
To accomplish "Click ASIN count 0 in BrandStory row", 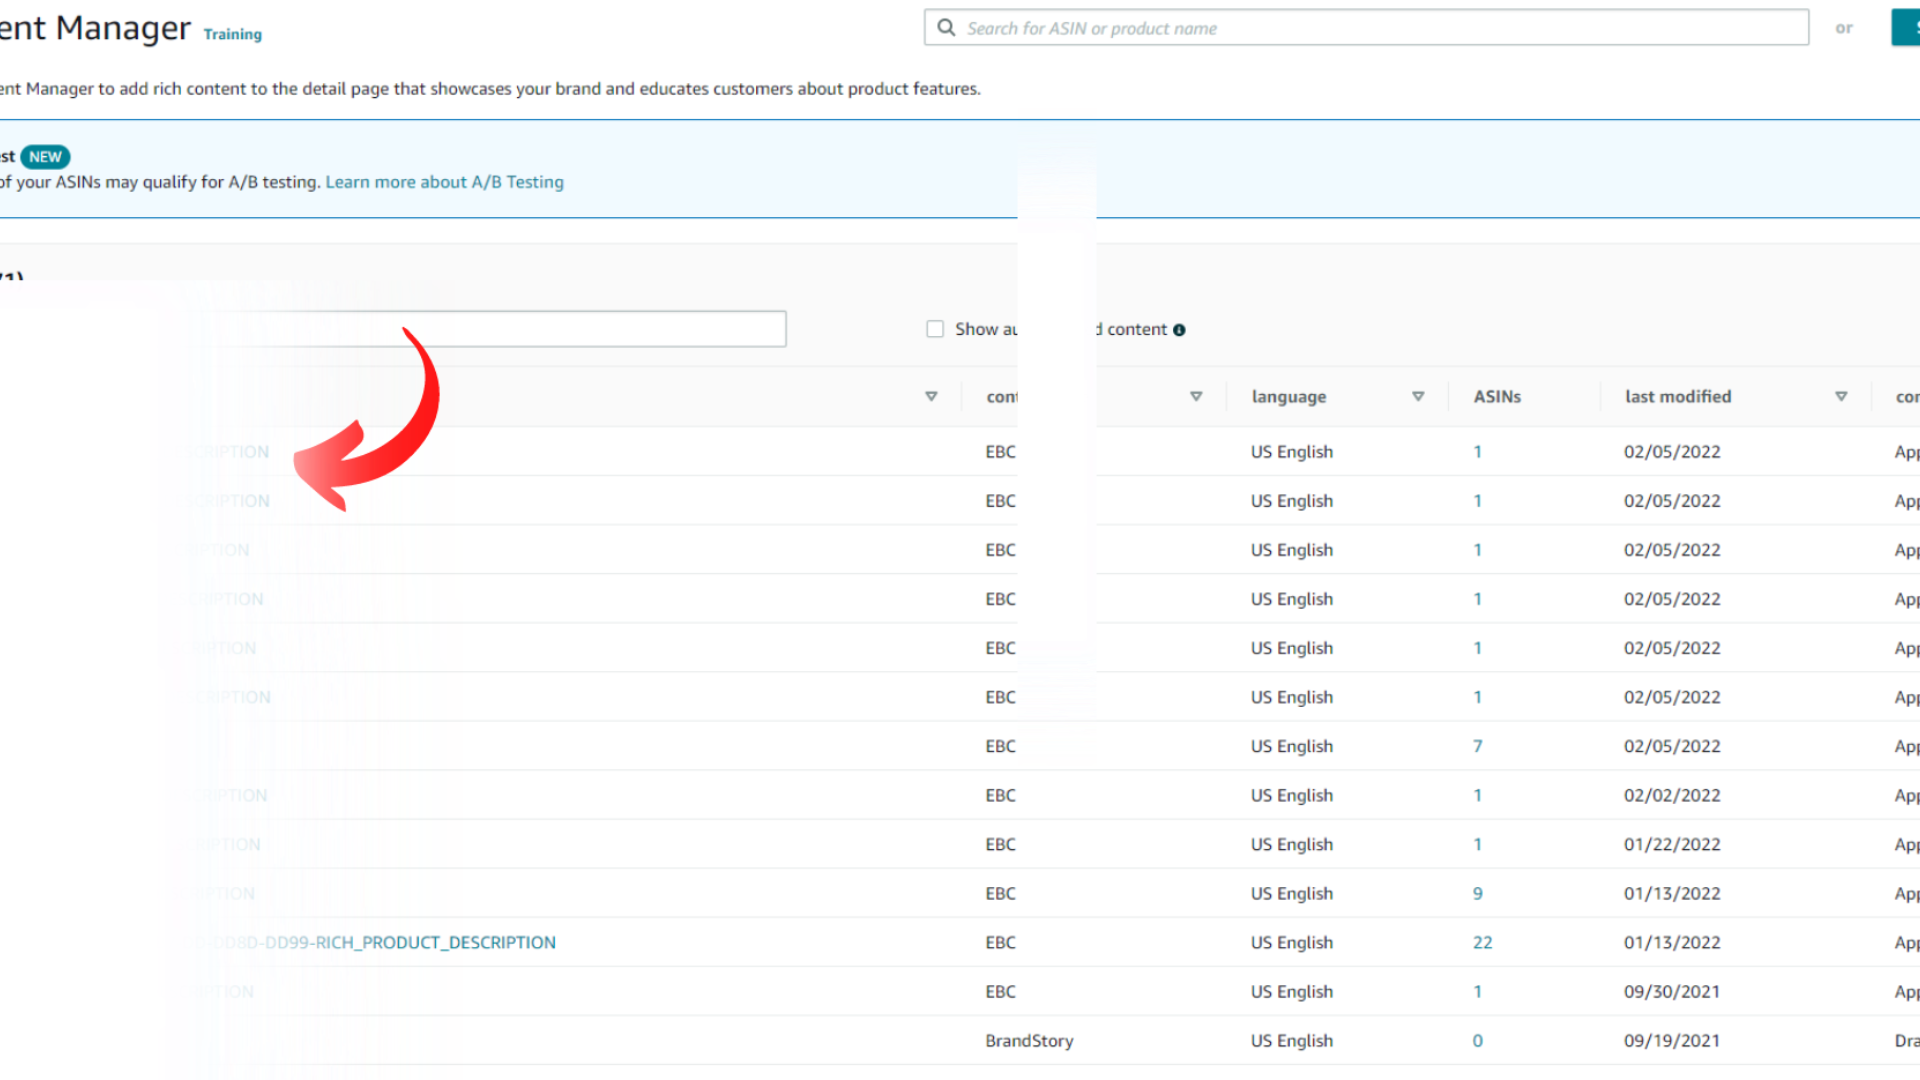I will [1477, 1041].
